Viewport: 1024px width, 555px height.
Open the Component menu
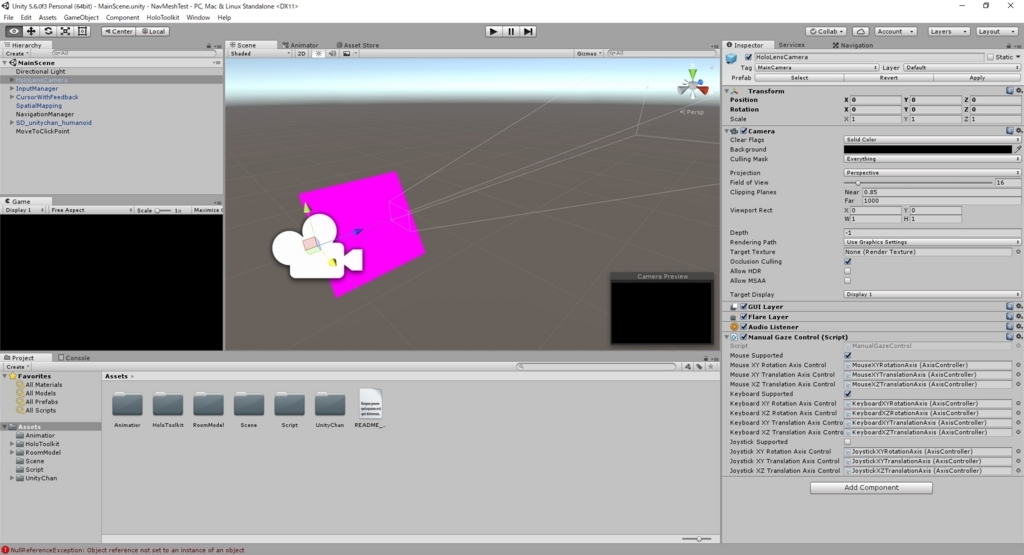point(122,18)
